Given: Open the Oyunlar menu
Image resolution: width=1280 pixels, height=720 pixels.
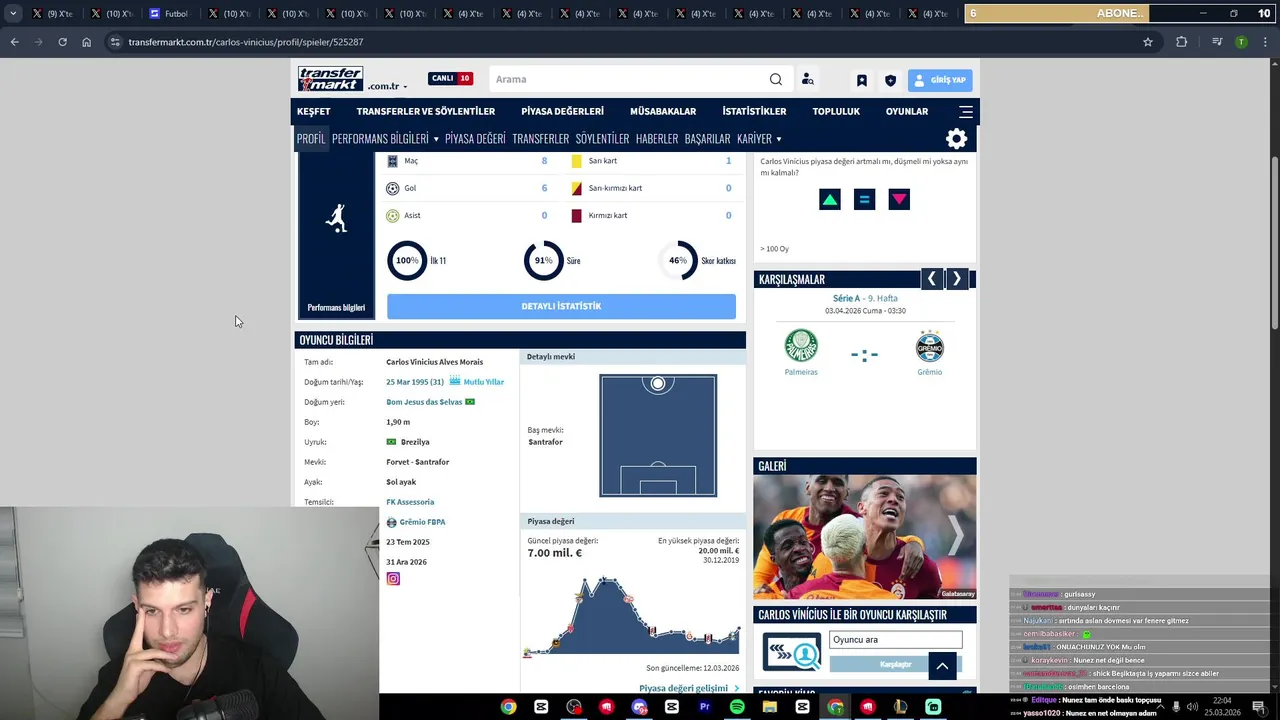Looking at the screenshot, I should 907,111.
